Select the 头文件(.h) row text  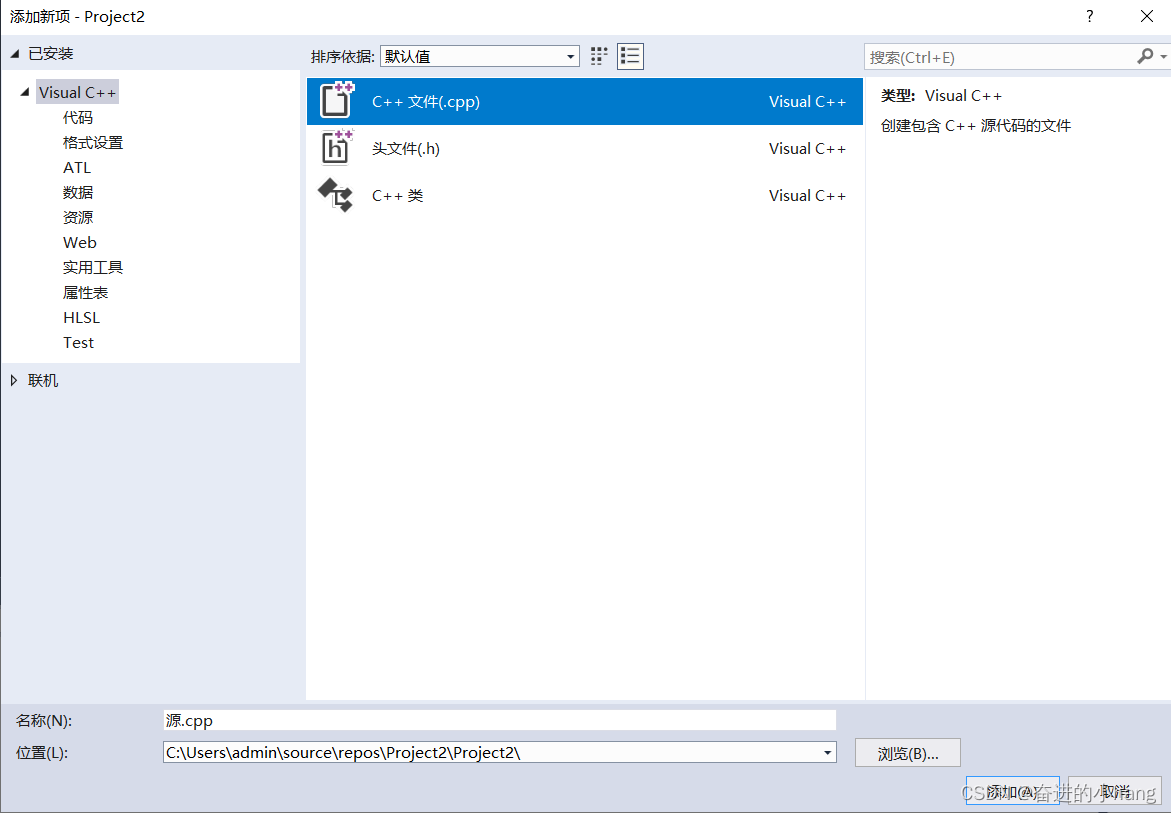[406, 149]
